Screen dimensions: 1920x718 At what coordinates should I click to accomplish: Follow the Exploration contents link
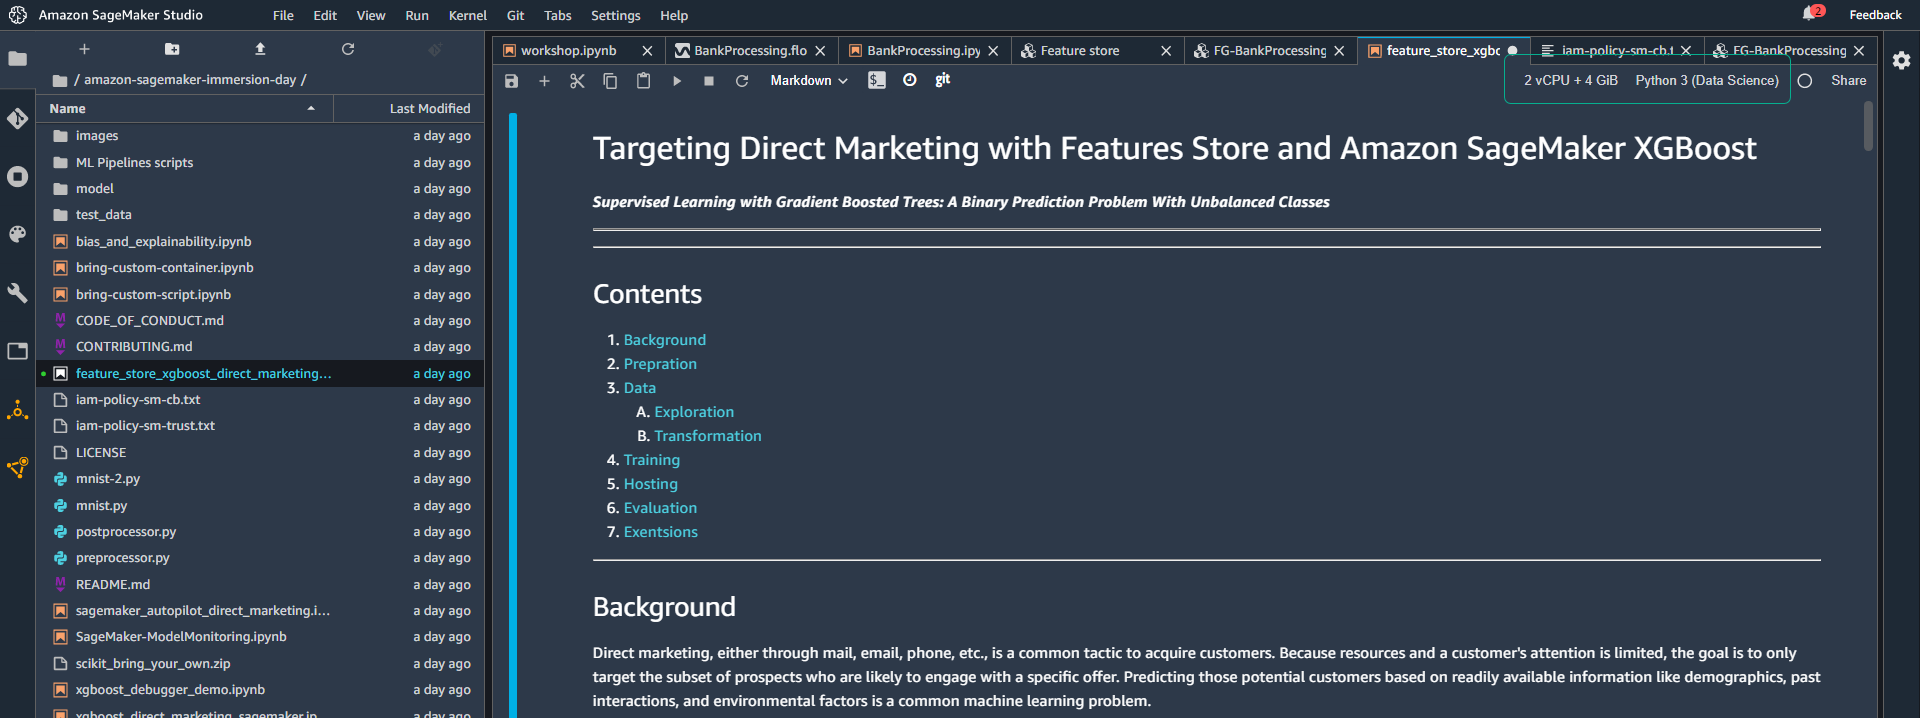[x=694, y=412]
